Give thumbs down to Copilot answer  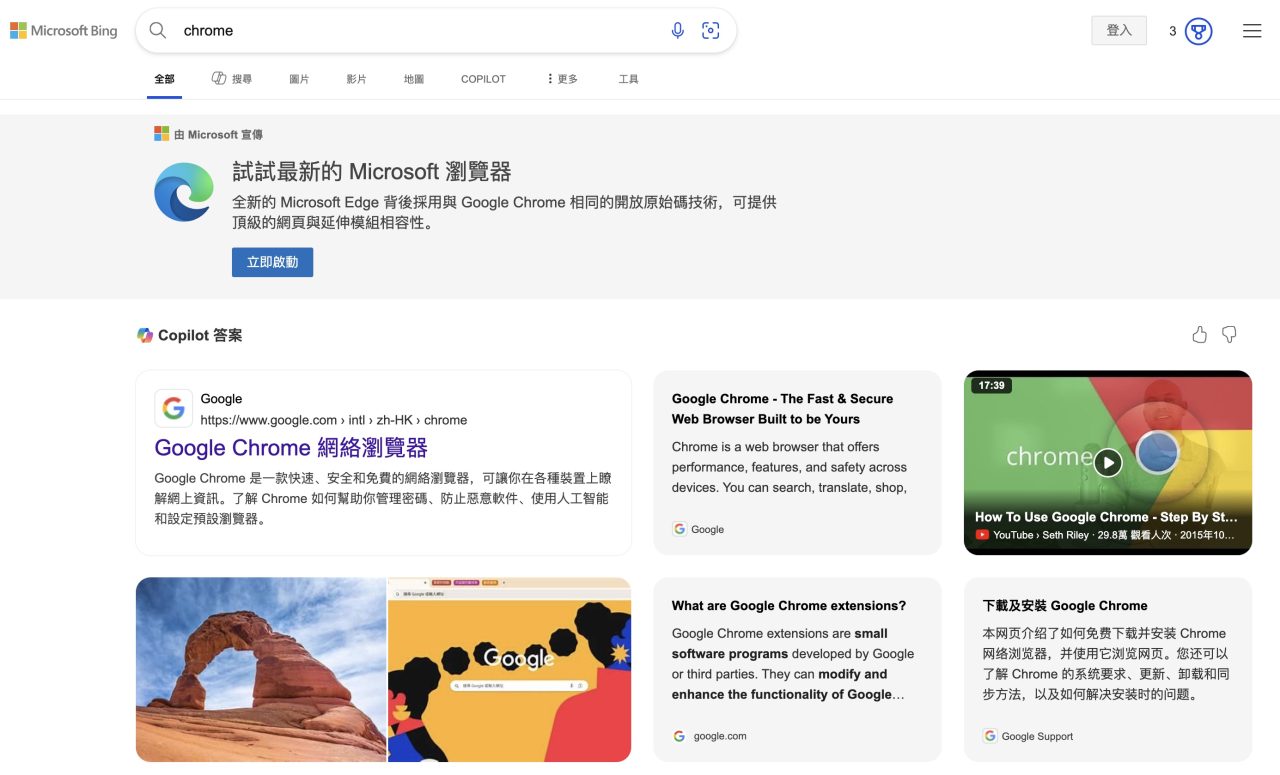[x=1229, y=335]
